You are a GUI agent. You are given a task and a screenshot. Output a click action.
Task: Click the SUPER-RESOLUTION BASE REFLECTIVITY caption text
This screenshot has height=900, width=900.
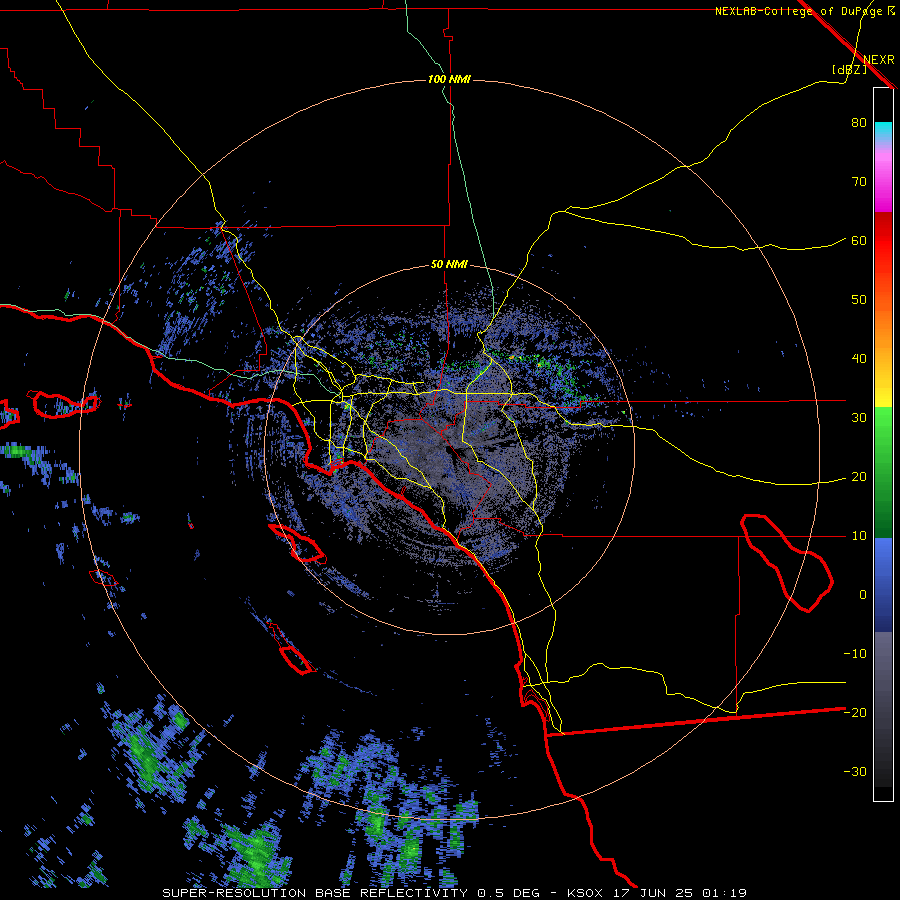point(314,893)
